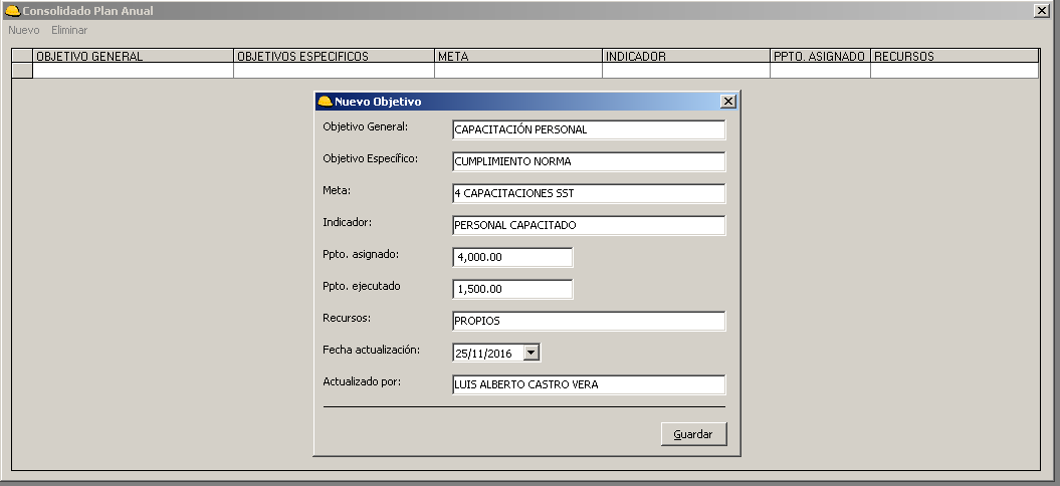Click the PPTO. ASIGNADO column header
The image size is (1060, 486).
pyautogui.click(x=819, y=57)
